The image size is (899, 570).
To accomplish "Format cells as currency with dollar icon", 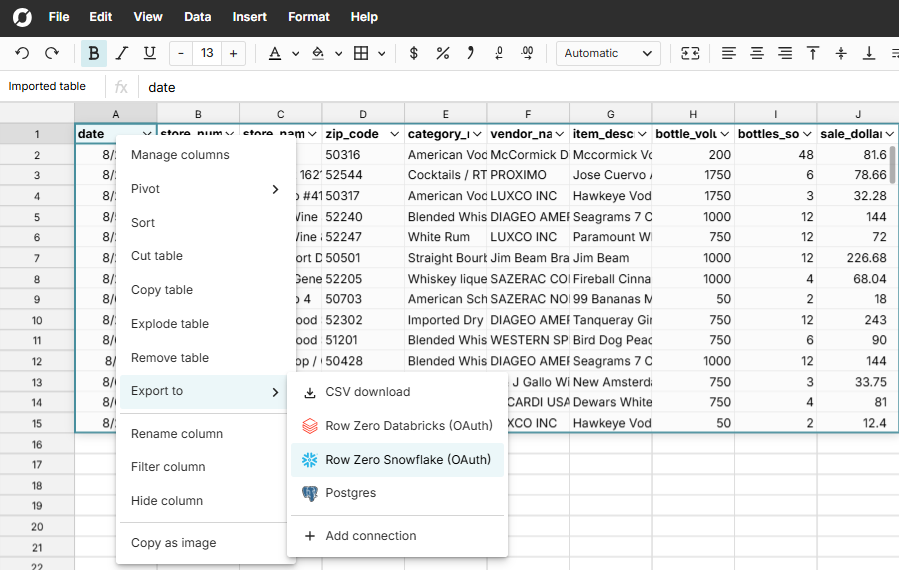I will (414, 53).
